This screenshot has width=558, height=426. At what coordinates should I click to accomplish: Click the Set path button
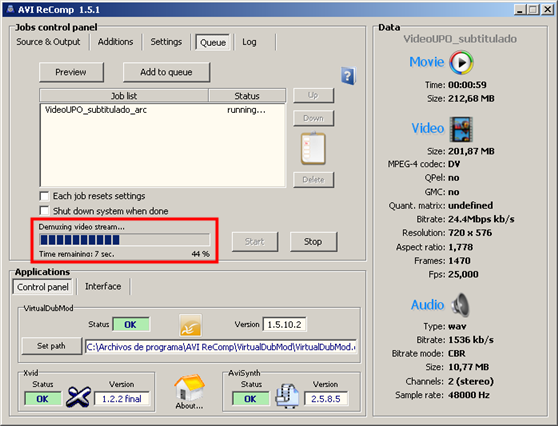52,346
